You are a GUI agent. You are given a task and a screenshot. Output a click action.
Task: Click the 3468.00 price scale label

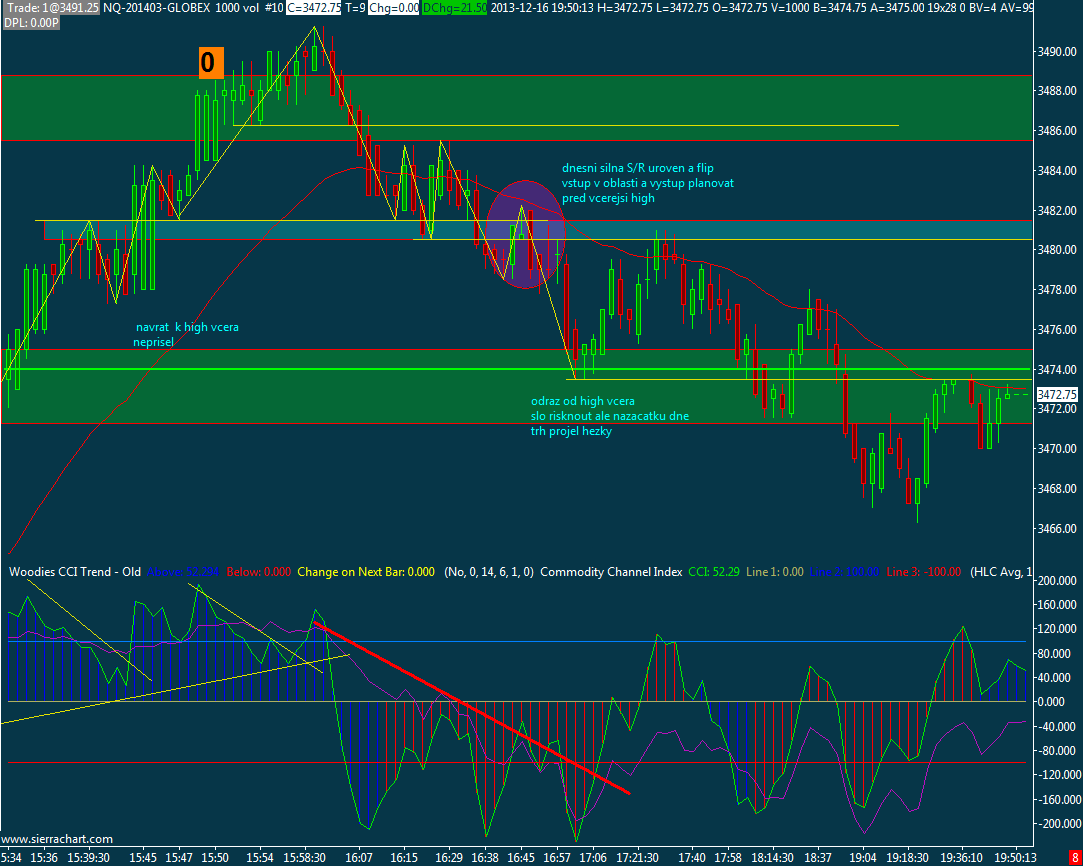coord(1057,489)
